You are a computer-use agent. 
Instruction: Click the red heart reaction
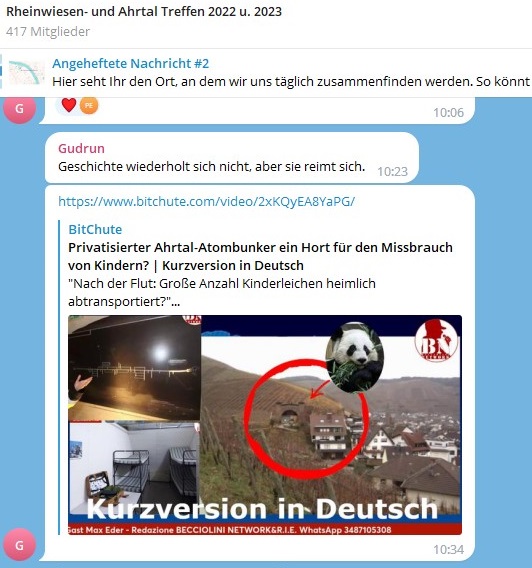[69, 105]
